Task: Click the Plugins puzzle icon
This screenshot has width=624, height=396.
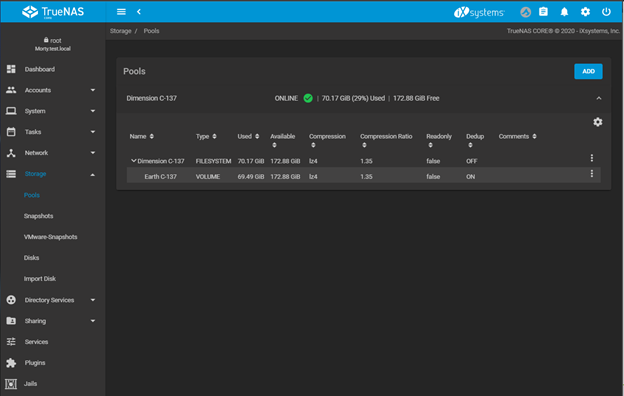Action: [11, 363]
